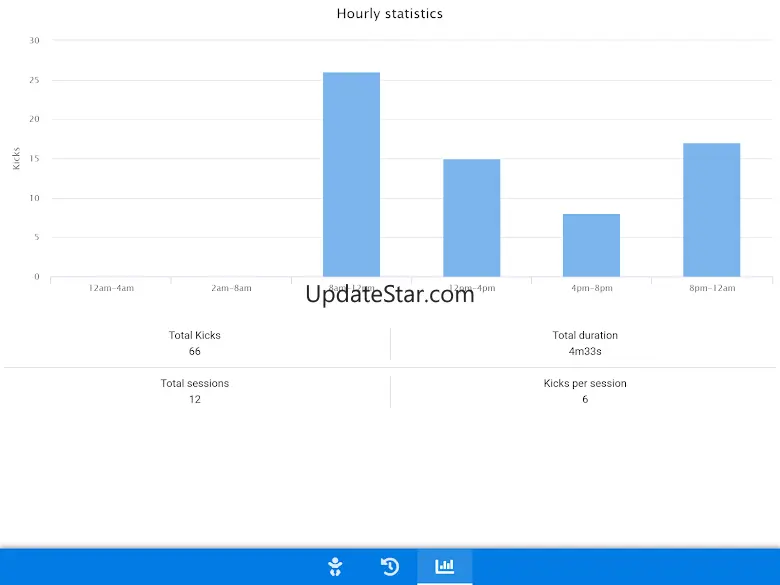Viewport: 780px width, 585px height.
Task: Click the Kicks y-axis title
Action: 16,159
